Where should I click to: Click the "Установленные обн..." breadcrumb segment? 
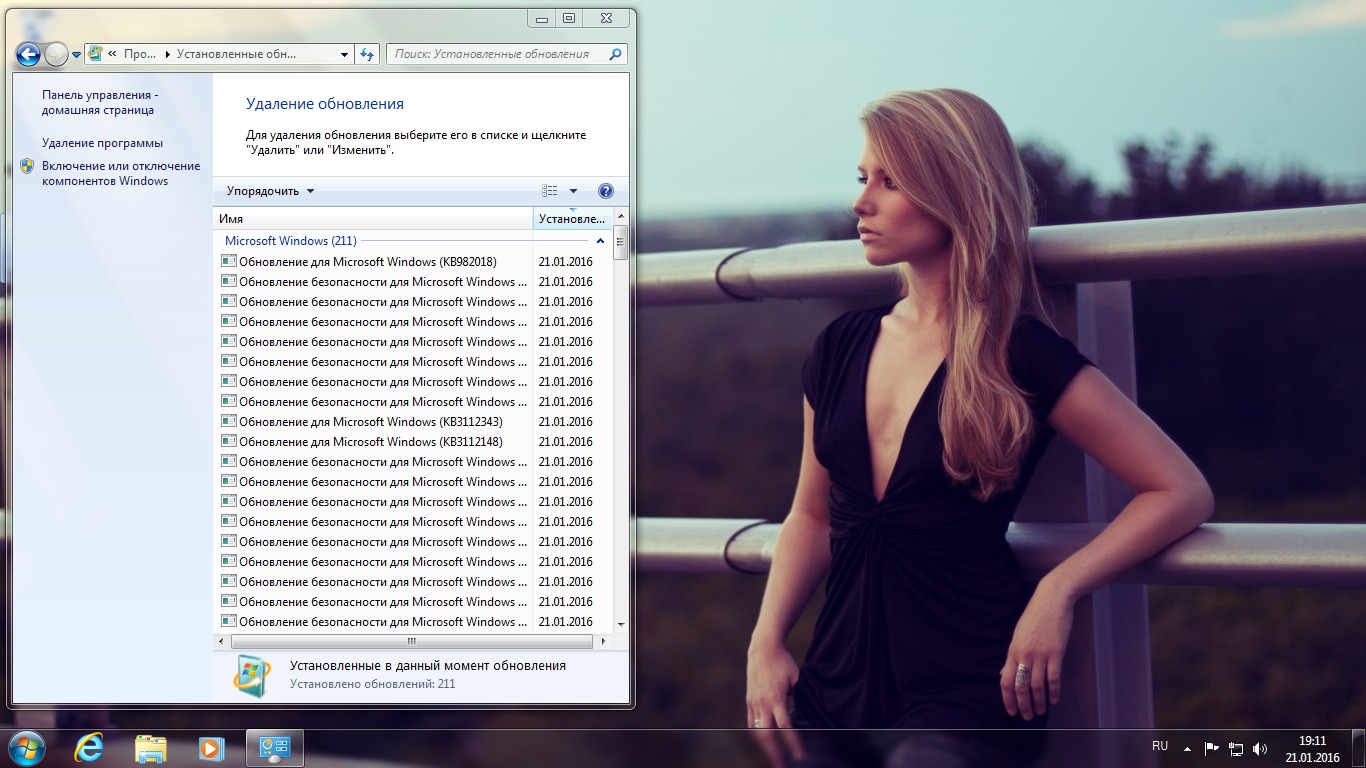236,54
